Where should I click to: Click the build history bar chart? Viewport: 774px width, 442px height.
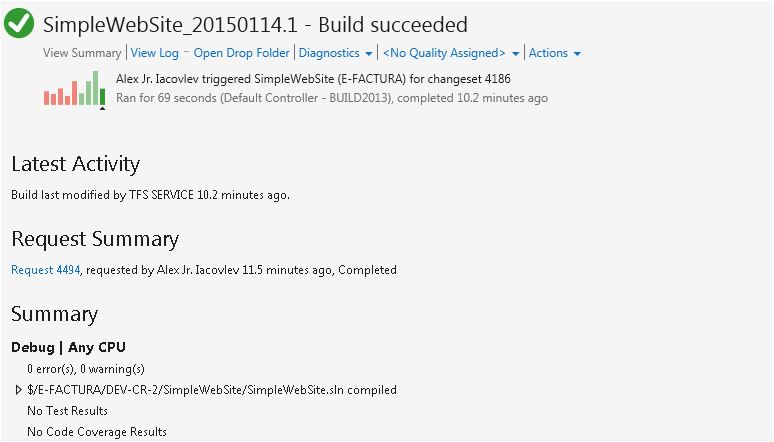point(75,88)
